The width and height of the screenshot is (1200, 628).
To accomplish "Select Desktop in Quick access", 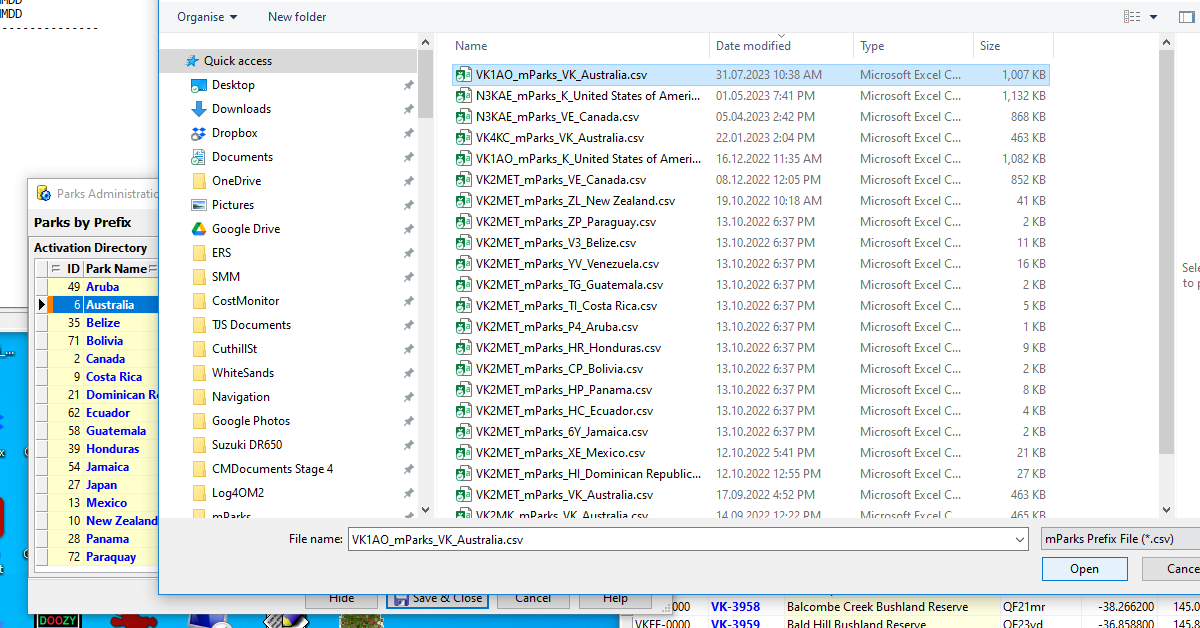I will (233, 85).
